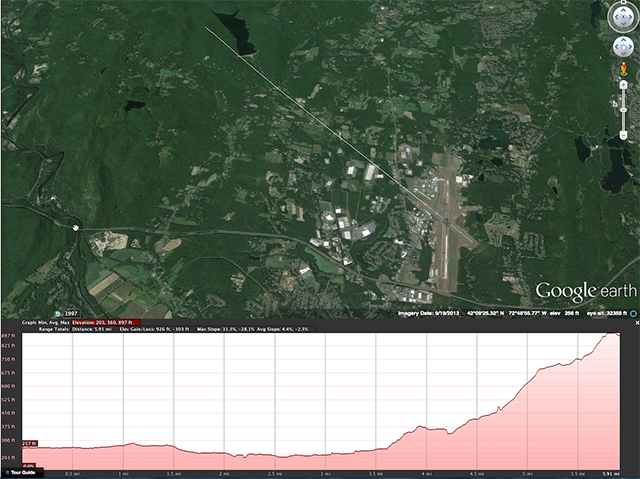Click the Elev Gain/Loss 926 ft value

[156, 329]
